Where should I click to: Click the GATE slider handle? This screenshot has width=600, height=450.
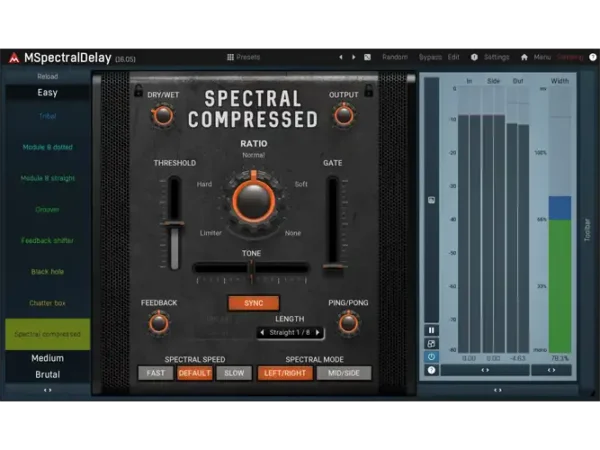pyautogui.click(x=334, y=266)
